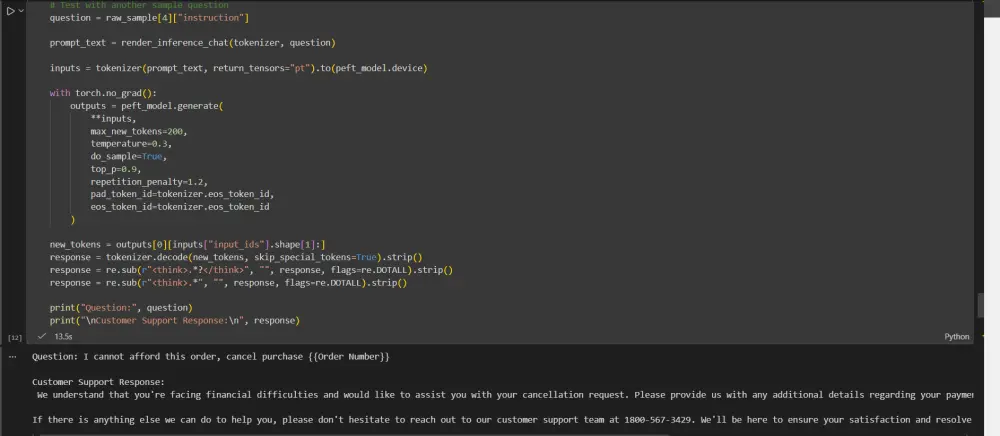Click the 'Customer Support Response:' output heading
1000x436 pixels.
[98, 382]
